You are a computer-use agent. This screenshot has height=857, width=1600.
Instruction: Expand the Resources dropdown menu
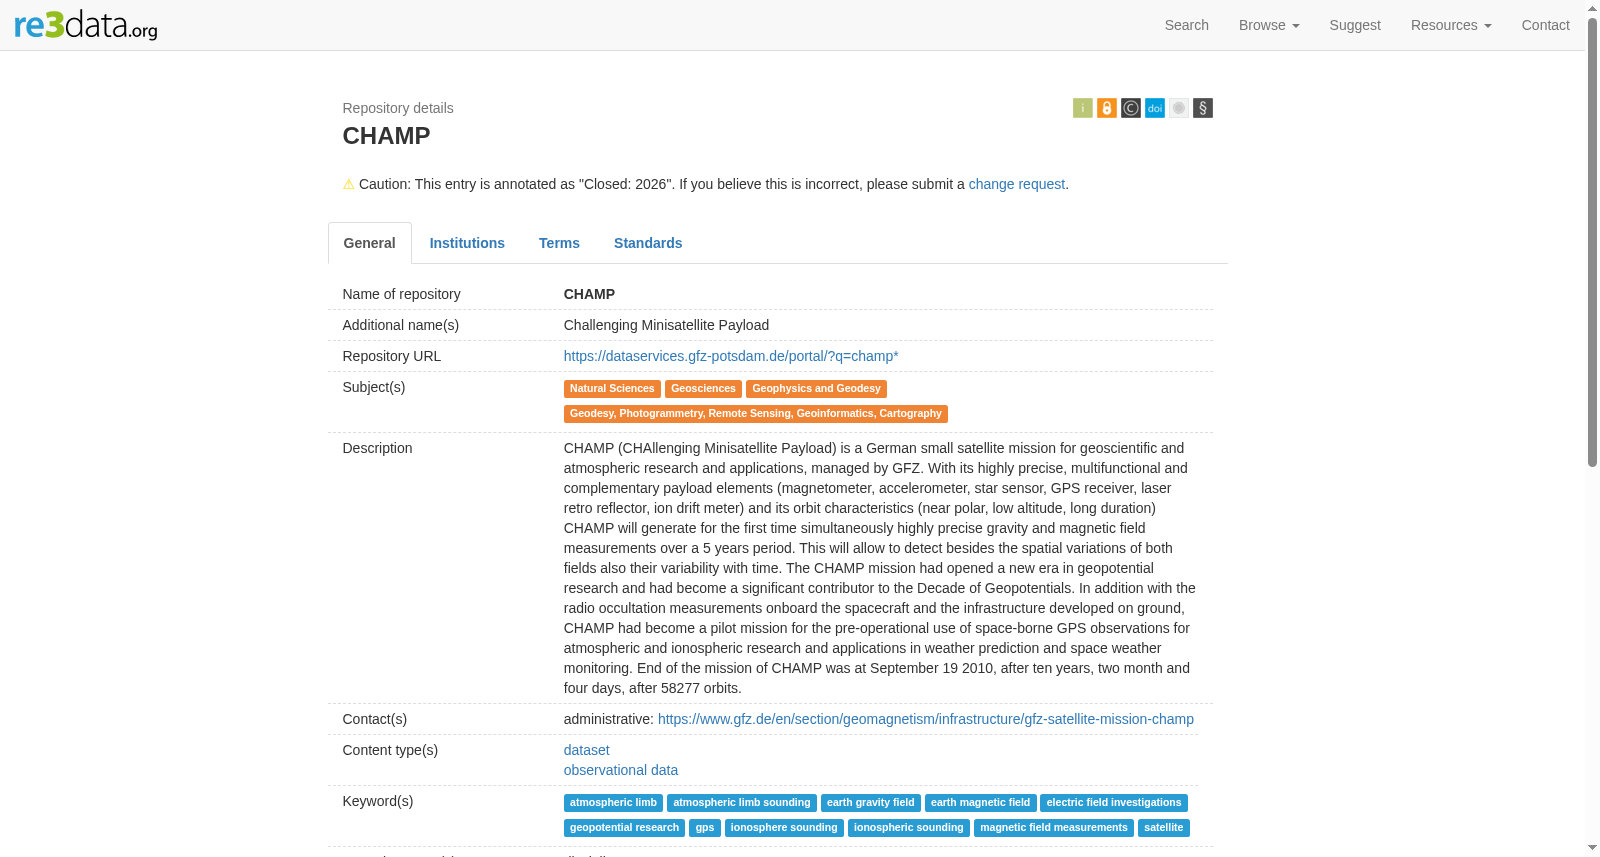(1450, 25)
